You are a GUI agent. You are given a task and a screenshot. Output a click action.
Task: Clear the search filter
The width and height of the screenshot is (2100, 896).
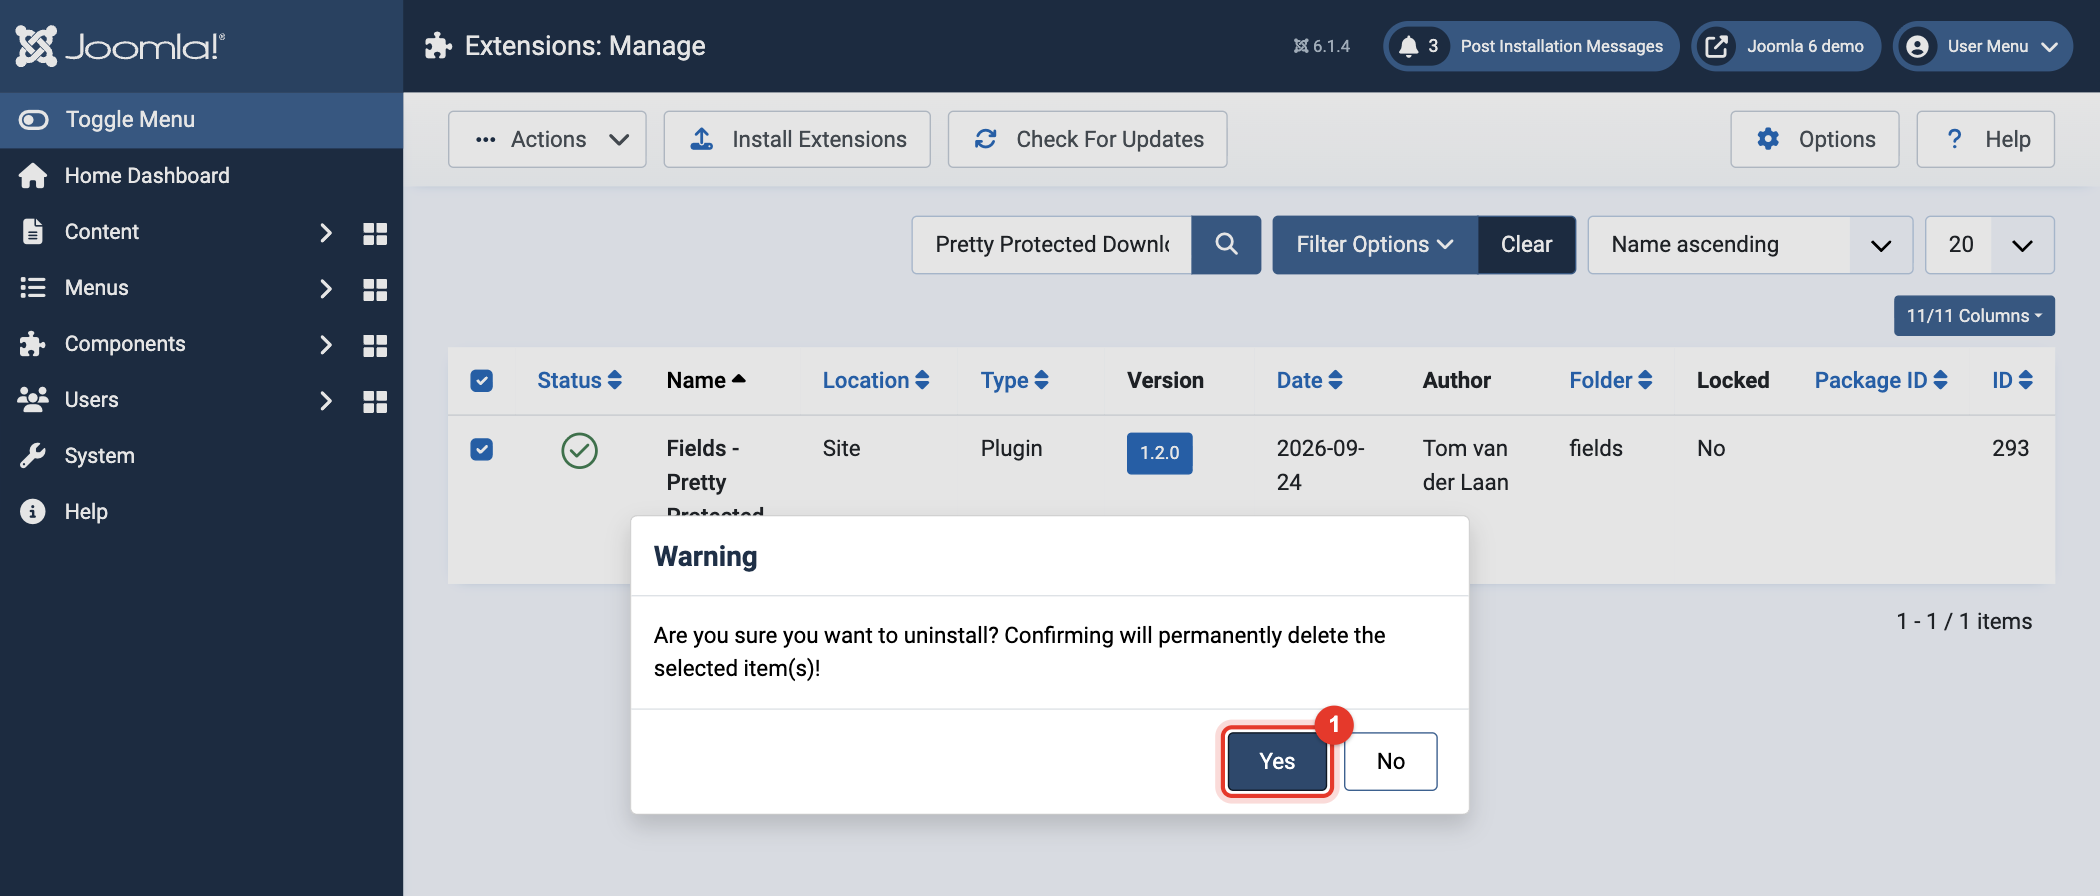[x=1526, y=245]
